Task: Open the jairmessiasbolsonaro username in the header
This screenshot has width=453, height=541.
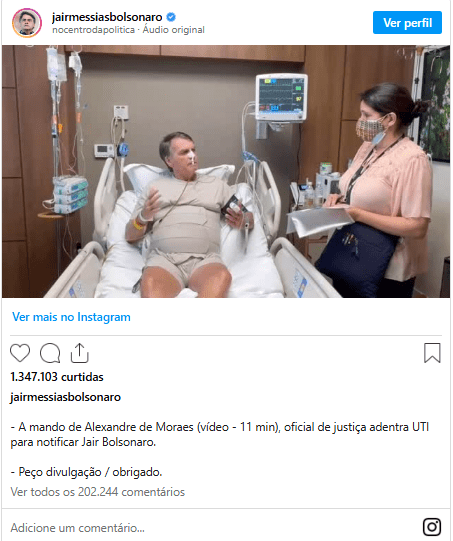Action: click(x=107, y=17)
